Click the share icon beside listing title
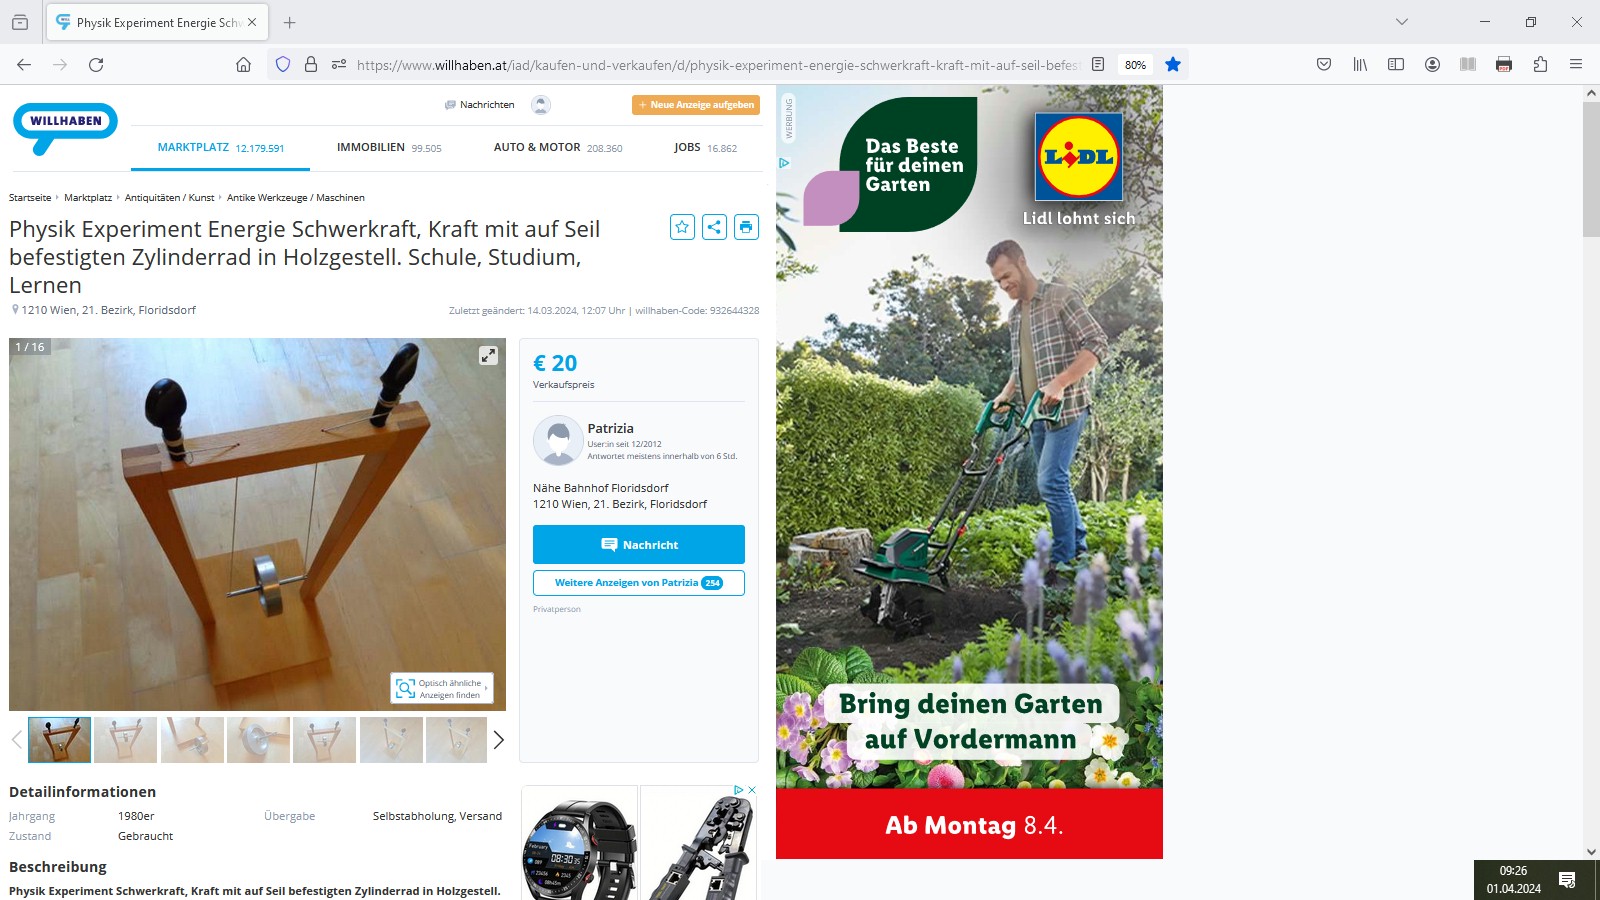This screenshot has width=1600, height=900. point(714,227)
